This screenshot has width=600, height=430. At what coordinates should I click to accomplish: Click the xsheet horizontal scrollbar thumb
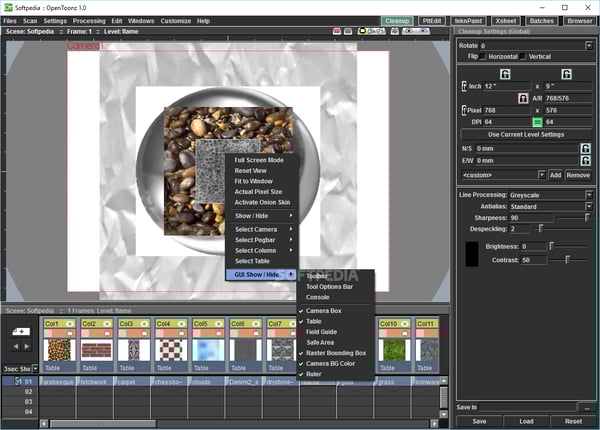point(103,423)
